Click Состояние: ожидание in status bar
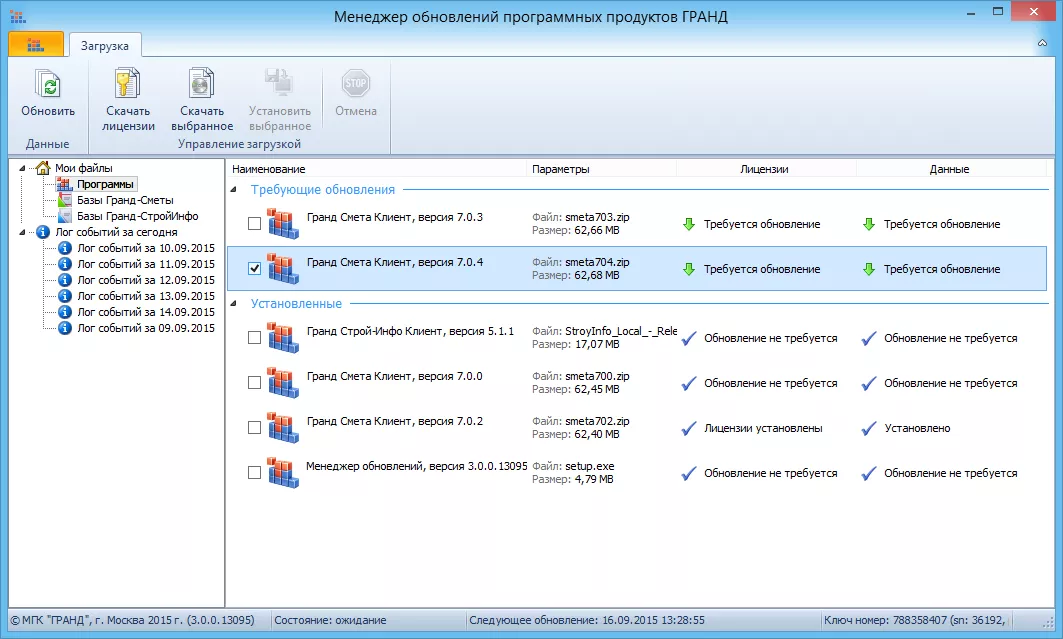This screenshot has width=1063, height=639. pos(330,620)
